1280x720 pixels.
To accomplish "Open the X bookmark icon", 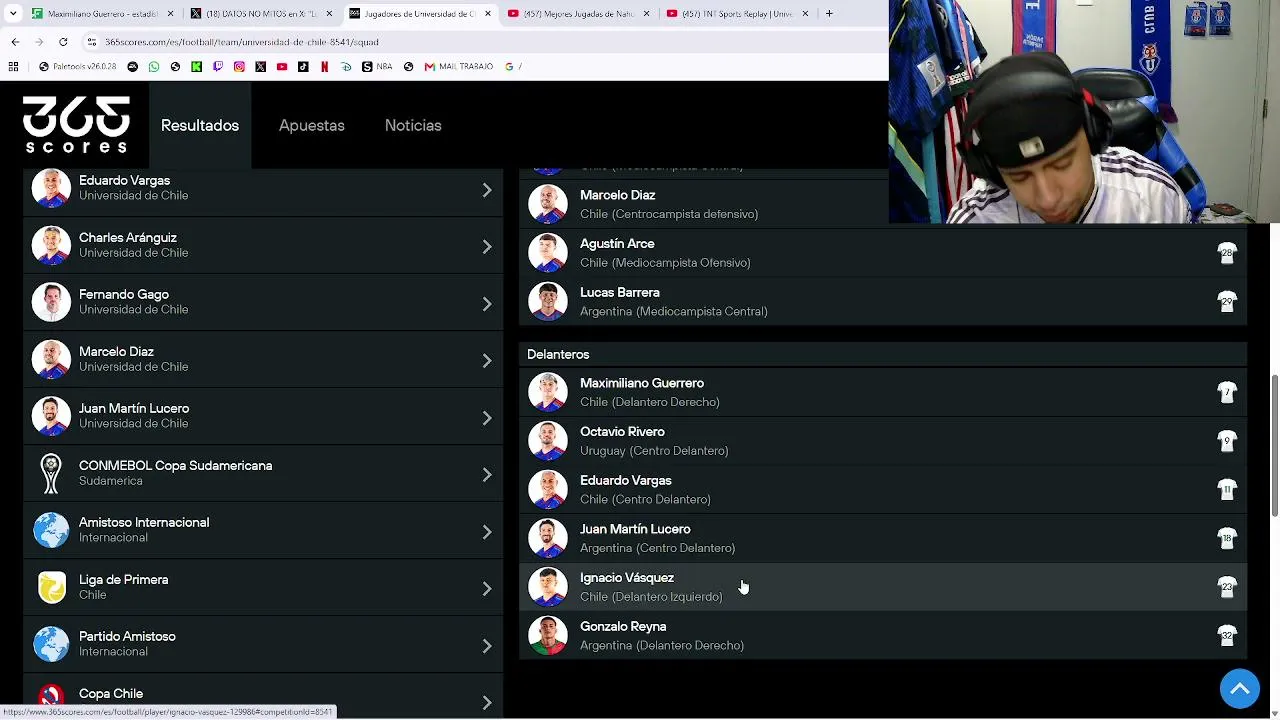I will point(261,66).
